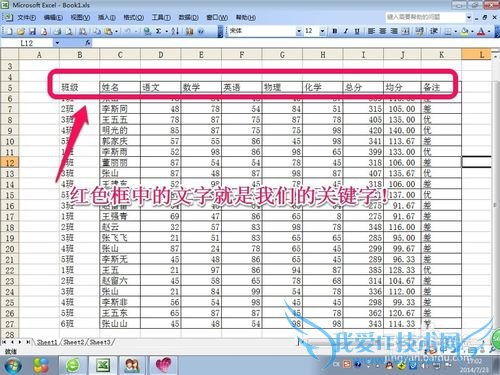
Task: Click the L12 Name Box field
Action: (x=27, y=43)
